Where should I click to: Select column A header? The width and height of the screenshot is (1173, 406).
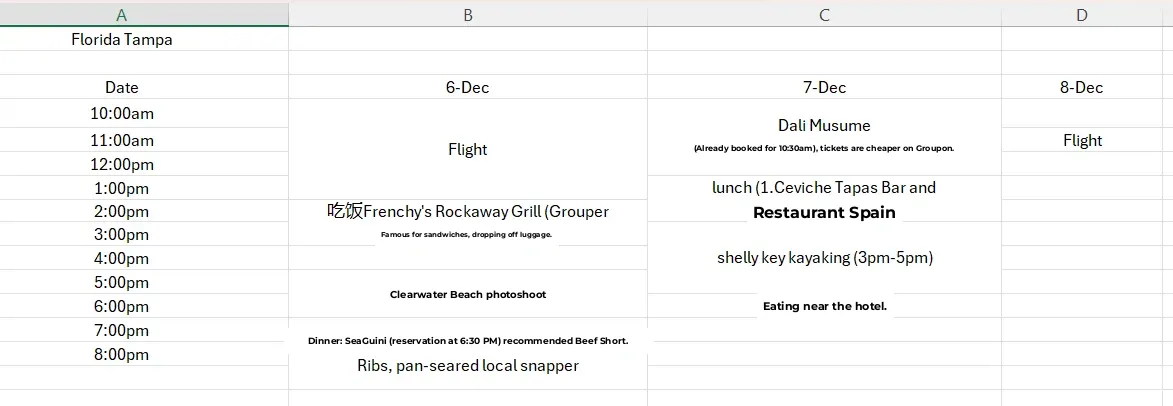tap(122, 14)
